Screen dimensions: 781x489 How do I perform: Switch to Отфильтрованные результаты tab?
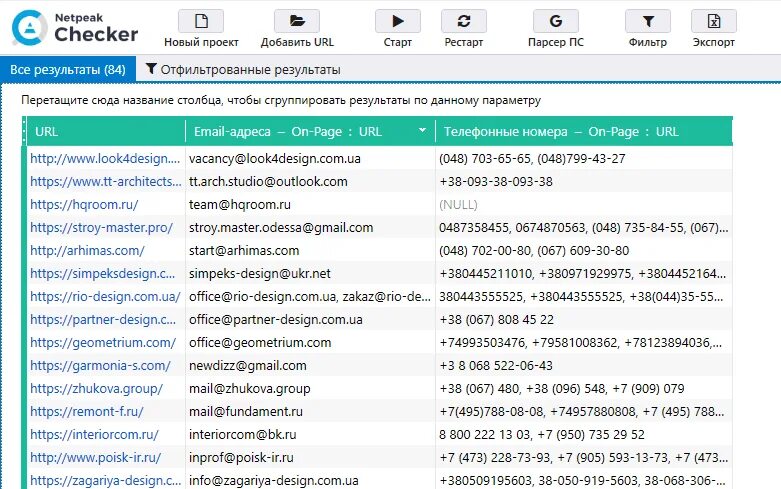coord(243,69)
